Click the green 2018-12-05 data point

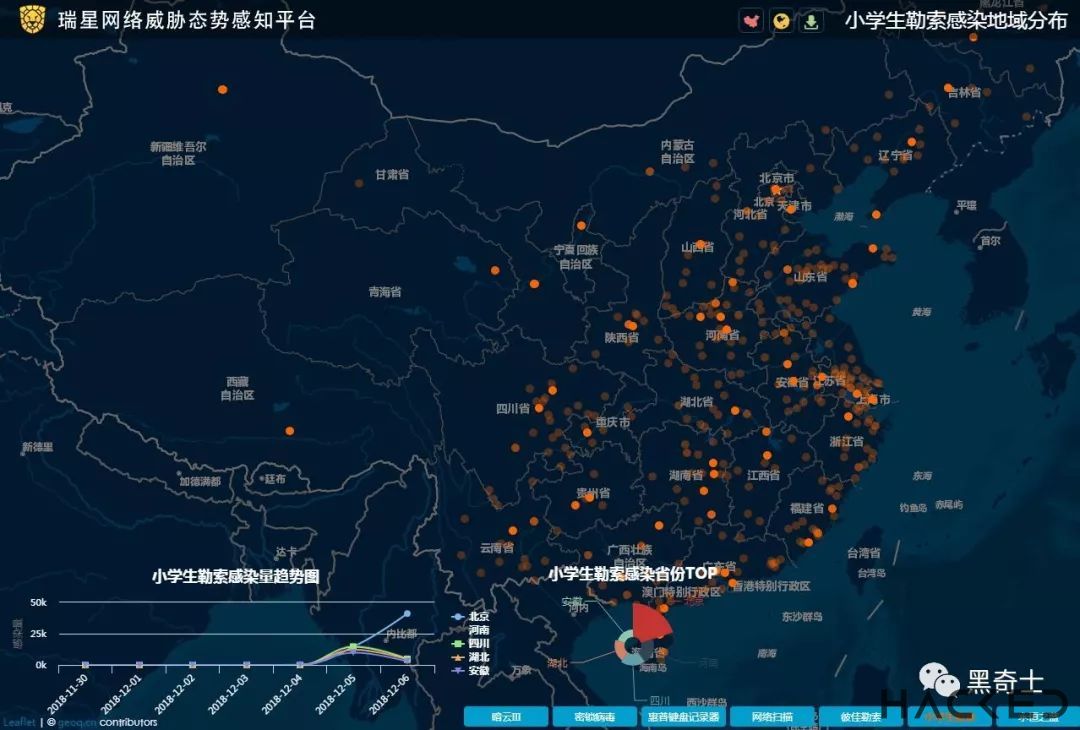point(353,647)
